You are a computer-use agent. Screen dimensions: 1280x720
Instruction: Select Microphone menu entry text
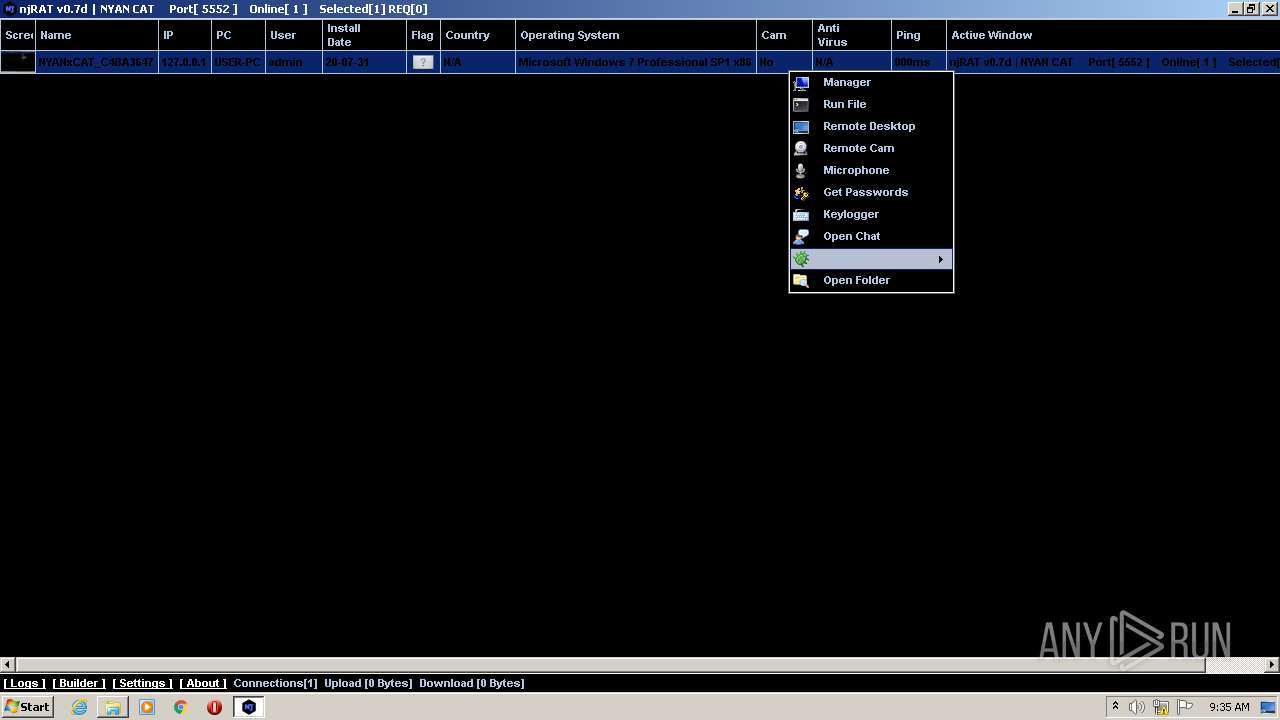pos(855,171)
